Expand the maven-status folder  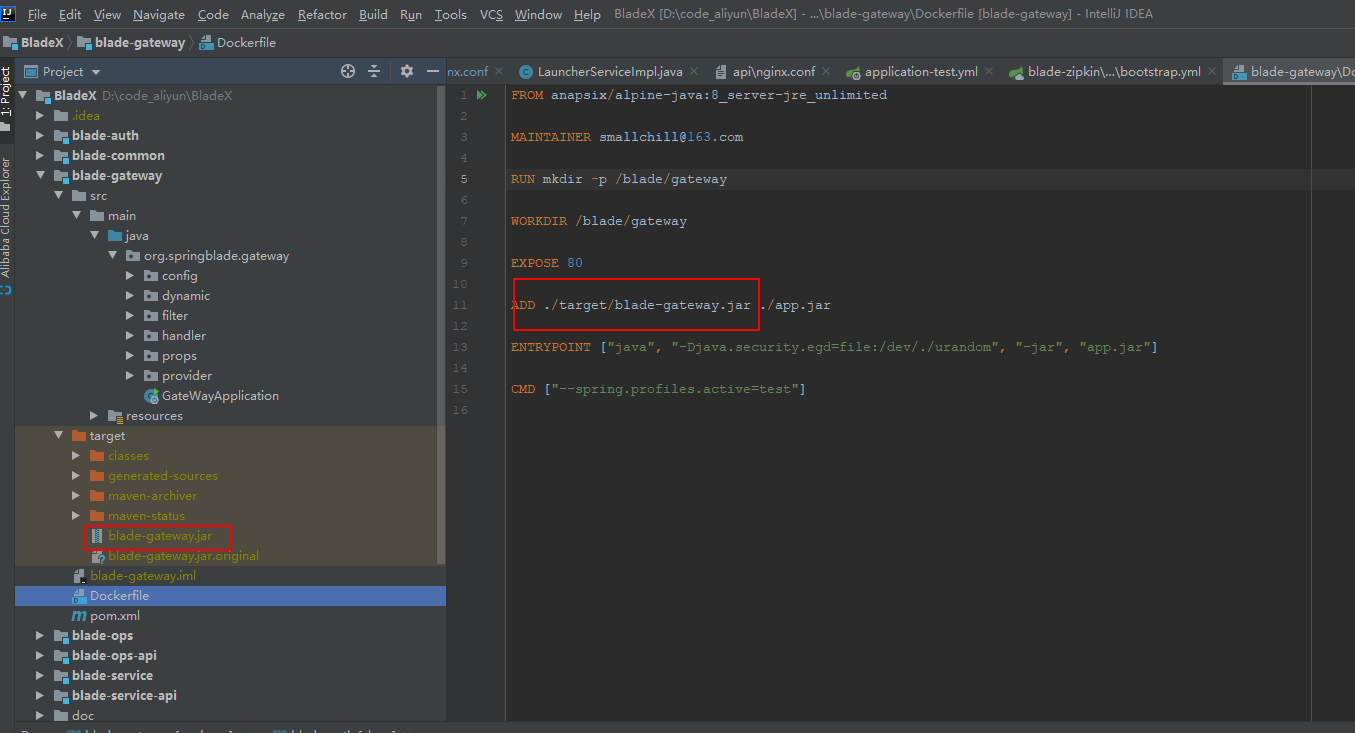(77, 516)
